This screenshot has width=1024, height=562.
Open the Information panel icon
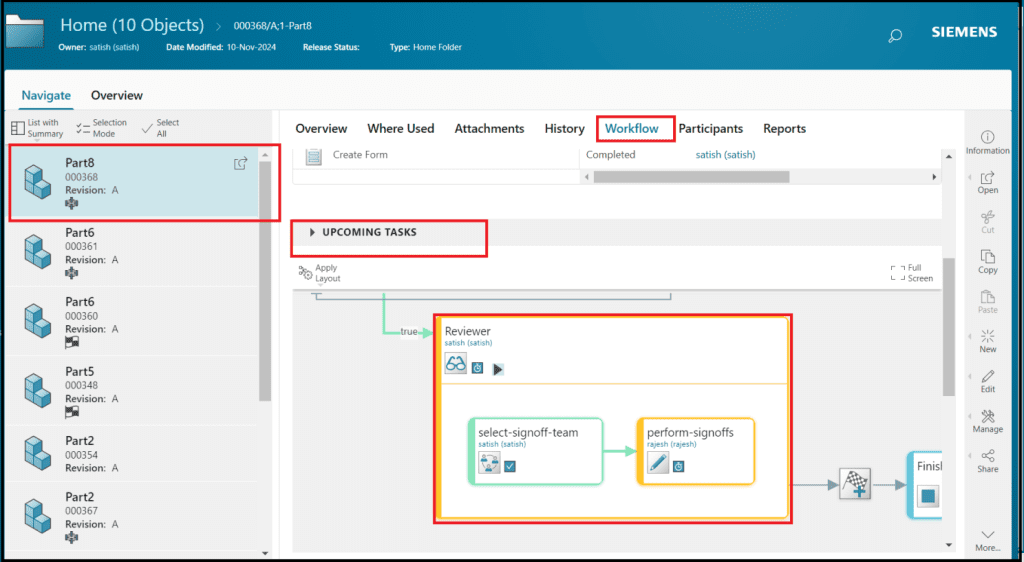click(987, 137)
